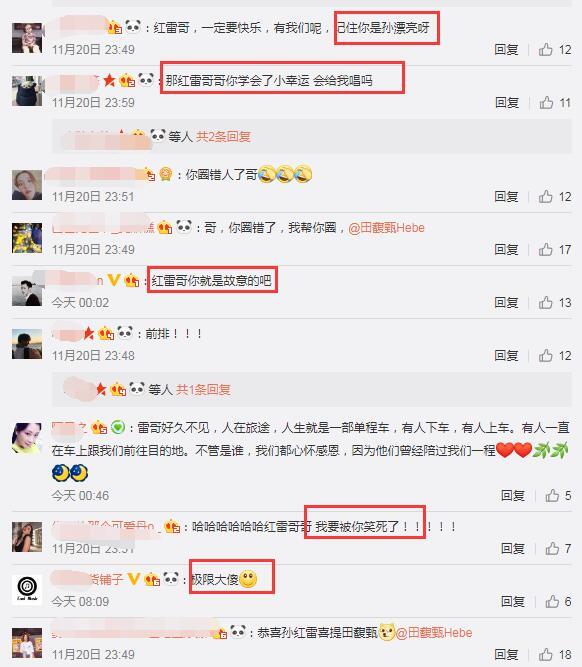Like the long 雷哥好久不见 comment

point(552,495)
